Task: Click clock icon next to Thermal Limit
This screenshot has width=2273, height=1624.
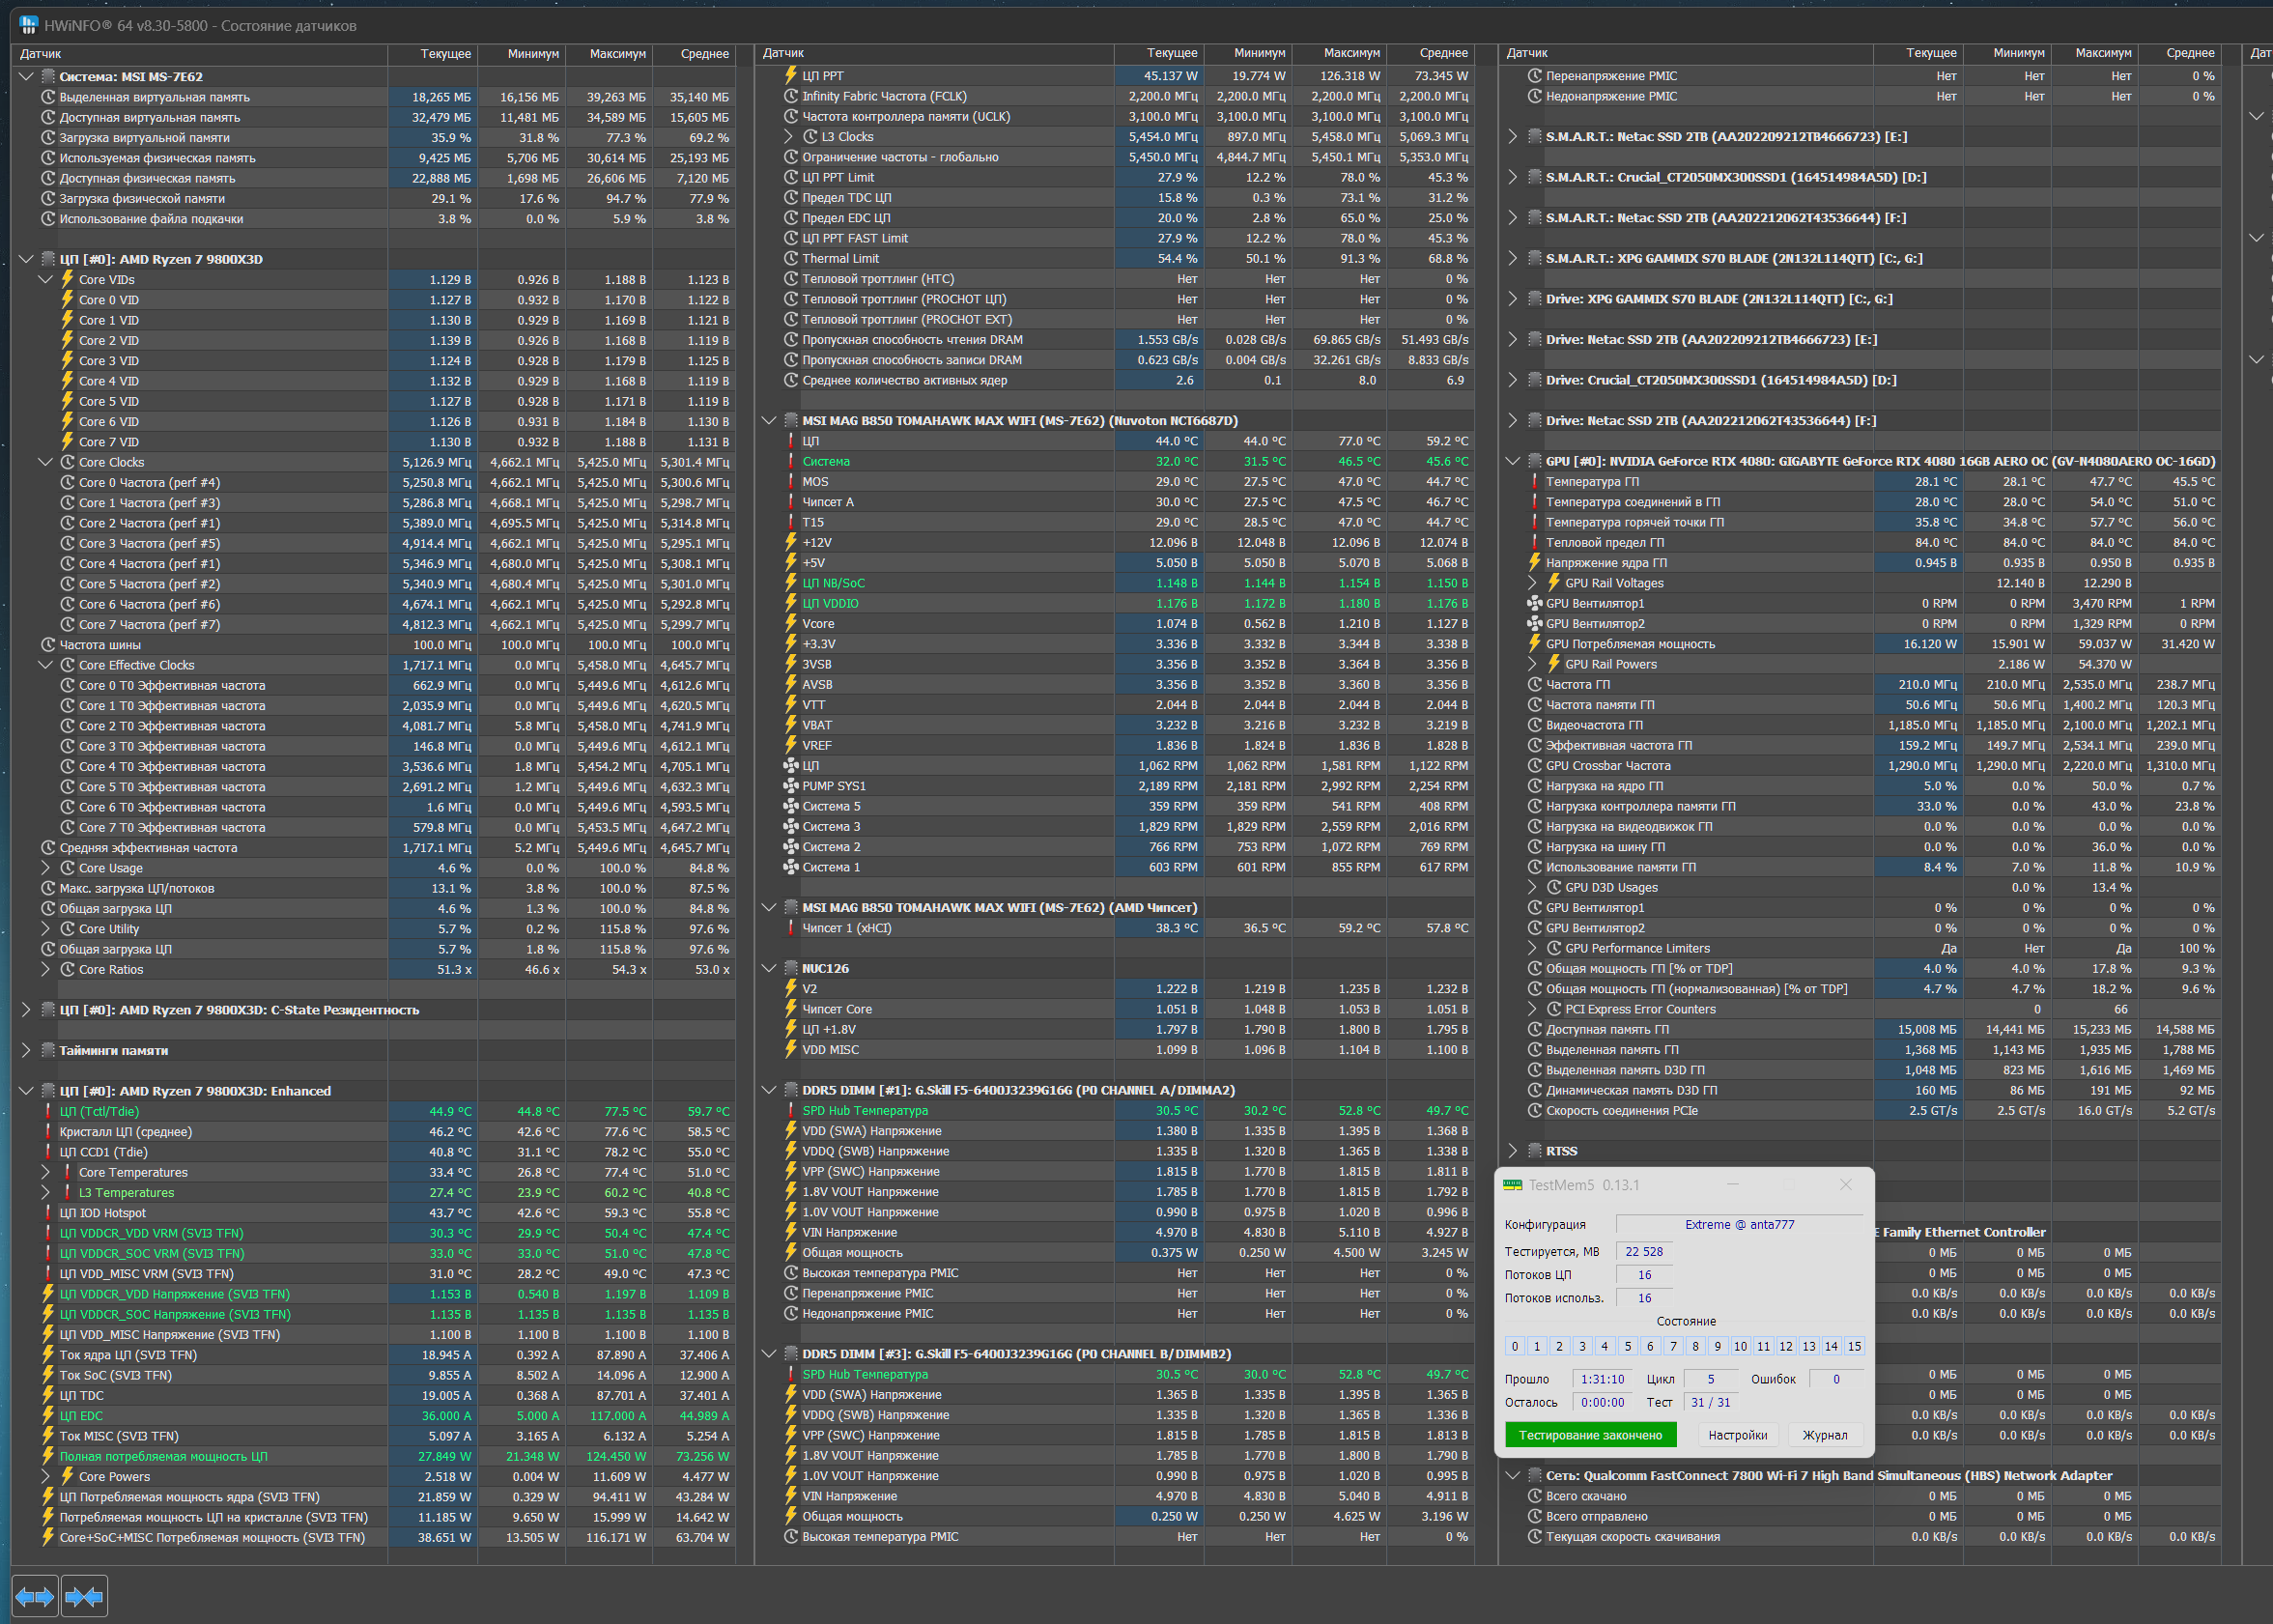Action: [x=790, y=259]
